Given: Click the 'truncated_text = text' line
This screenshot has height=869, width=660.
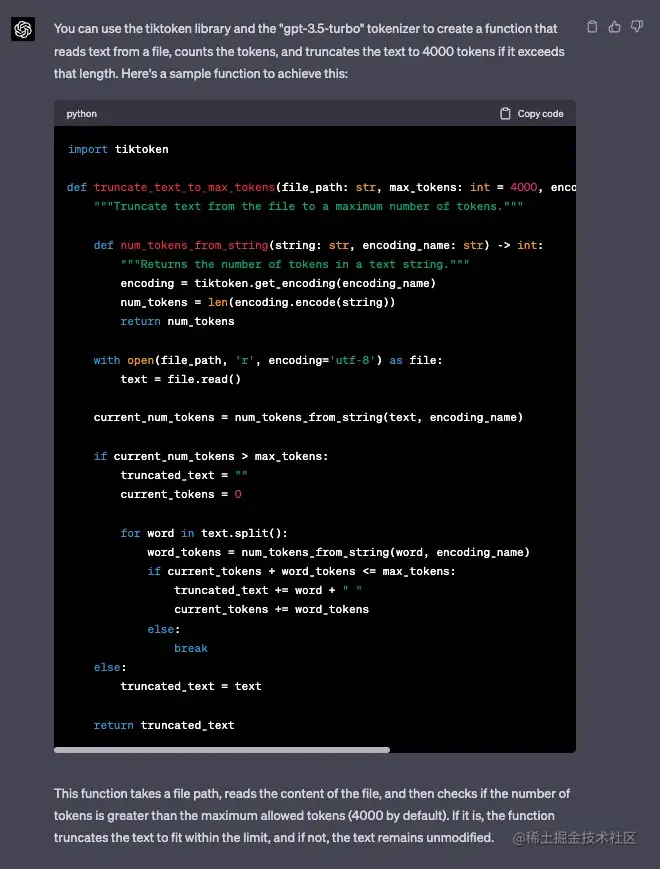Looking at the screenshot, I should click(x=191, y=686).
